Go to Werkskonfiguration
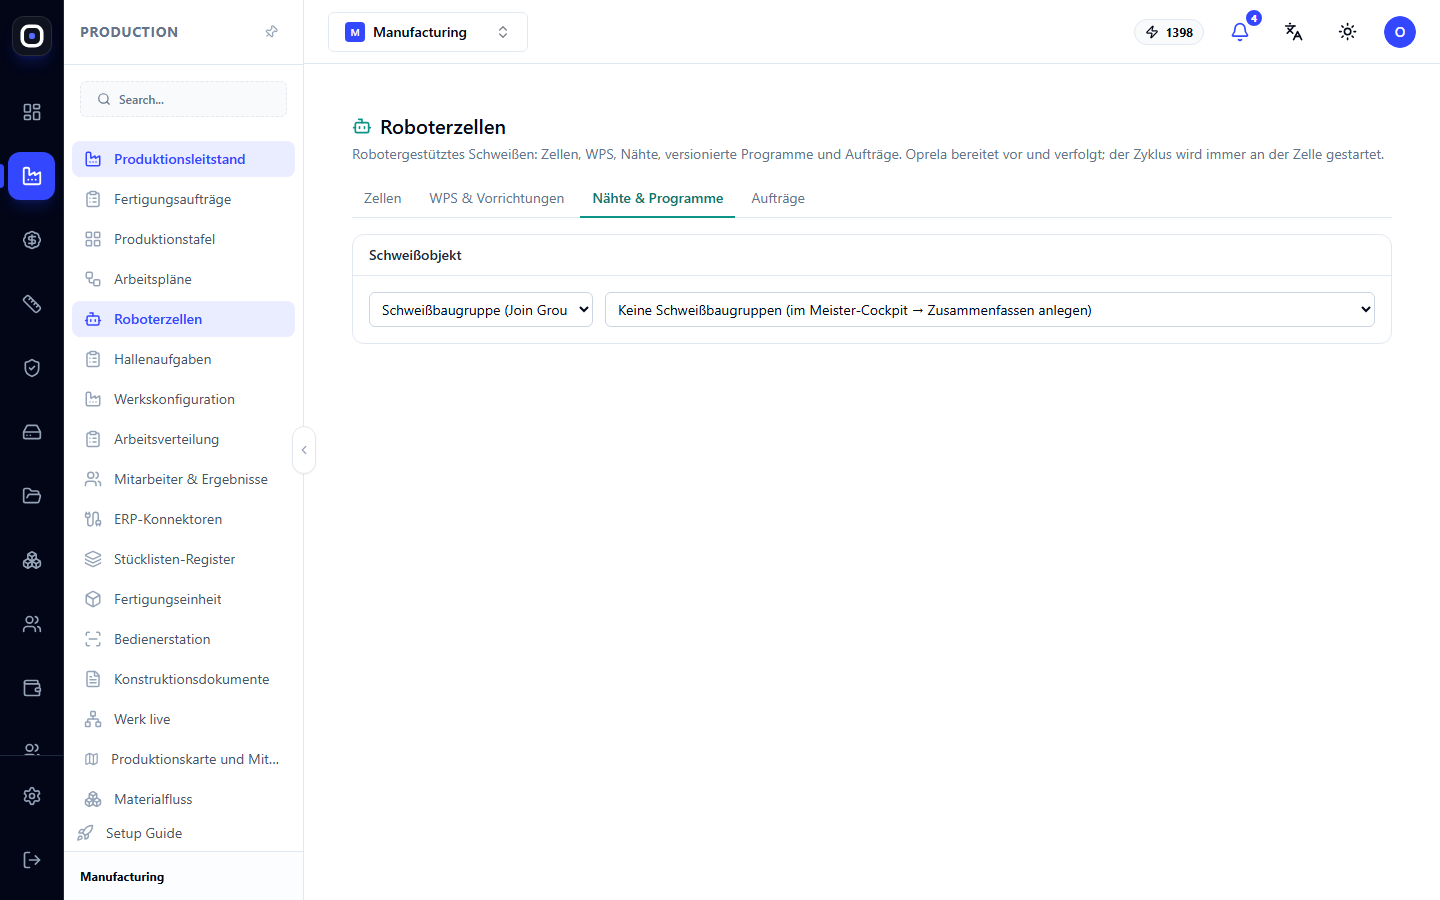 (x=184, y=399)
